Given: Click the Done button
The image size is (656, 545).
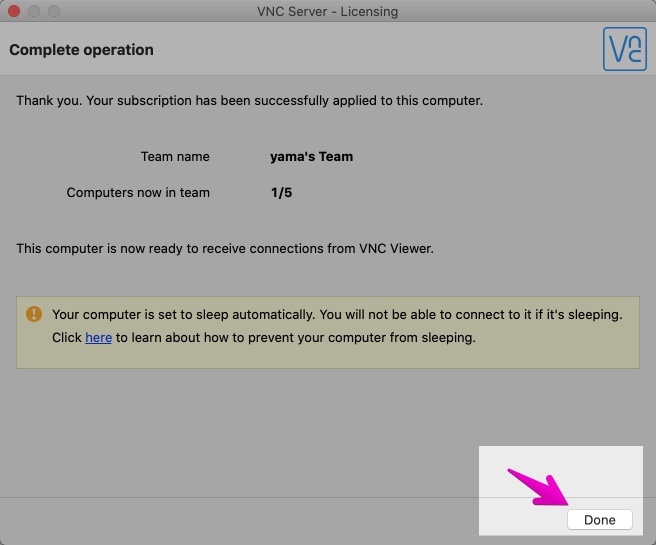Looking at the screenshot, I should pos(600,519).
